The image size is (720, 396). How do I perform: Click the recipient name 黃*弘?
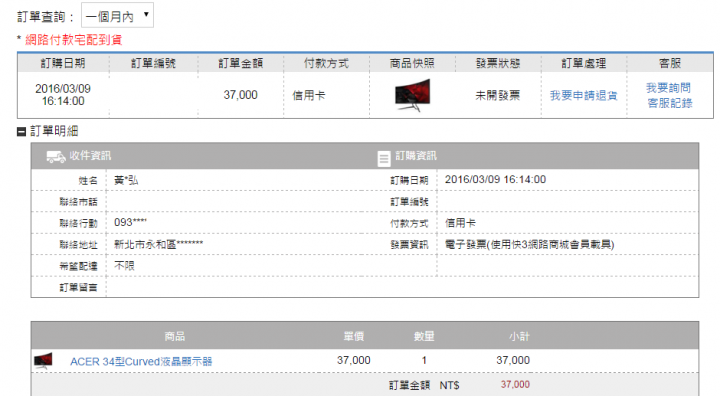[x=126, y=180]
